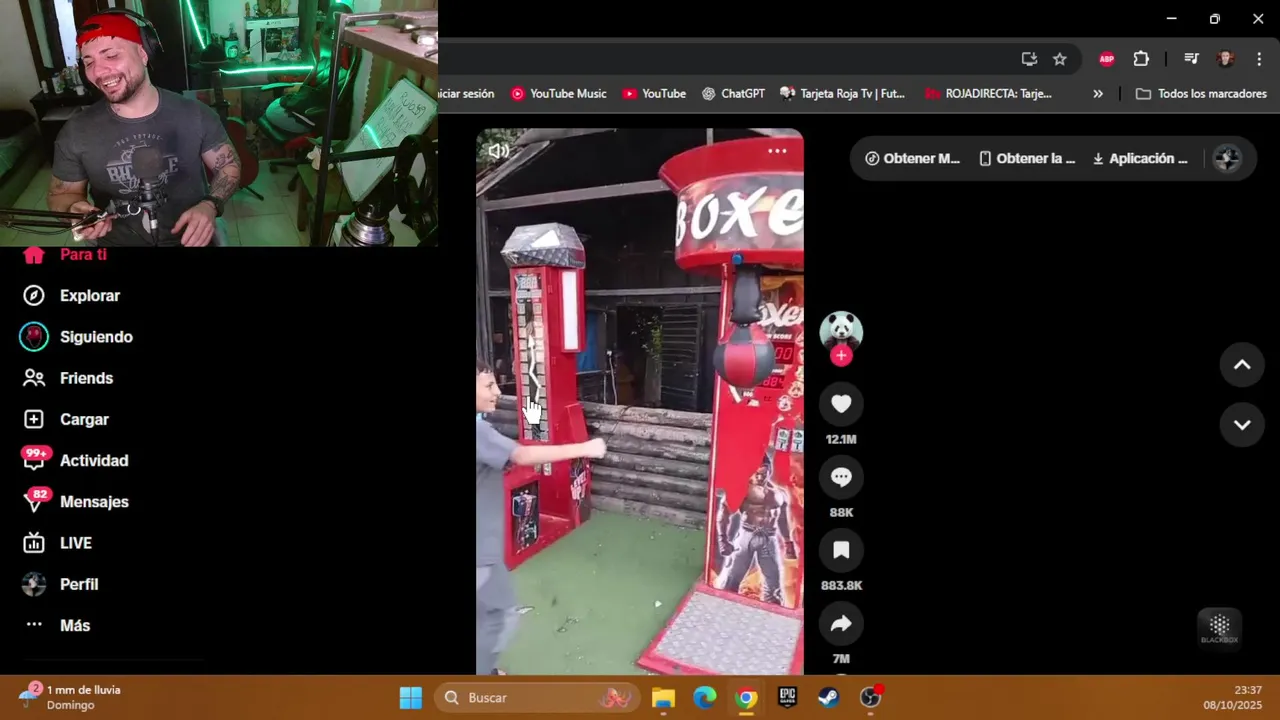
Task: Click the Explorar compass icon
Action: (x=34, y=296)
